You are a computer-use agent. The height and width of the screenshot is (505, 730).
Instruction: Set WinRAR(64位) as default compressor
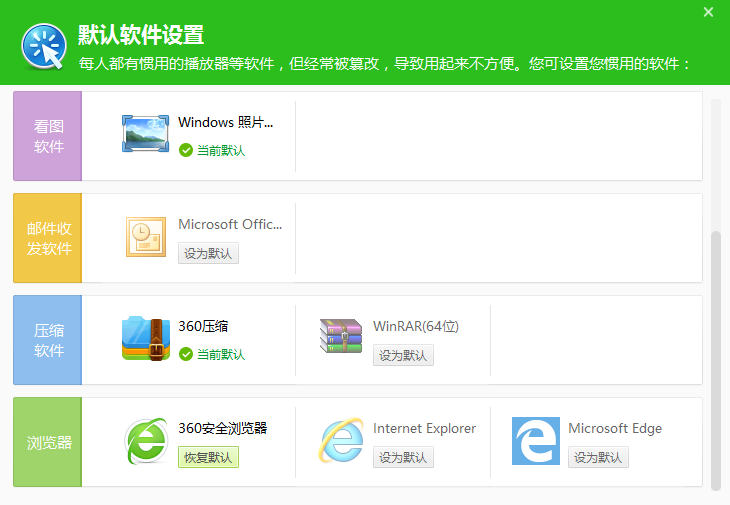pyautogui.click(x=403, y=355)
